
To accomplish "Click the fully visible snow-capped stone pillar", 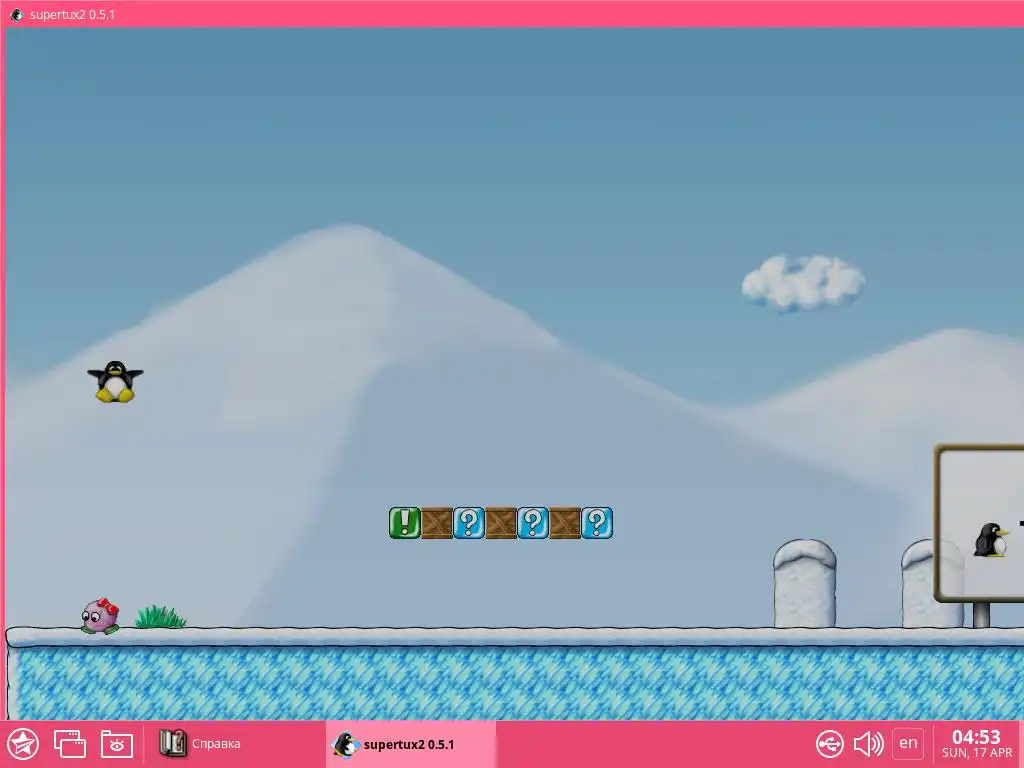I will pos(805,583).
